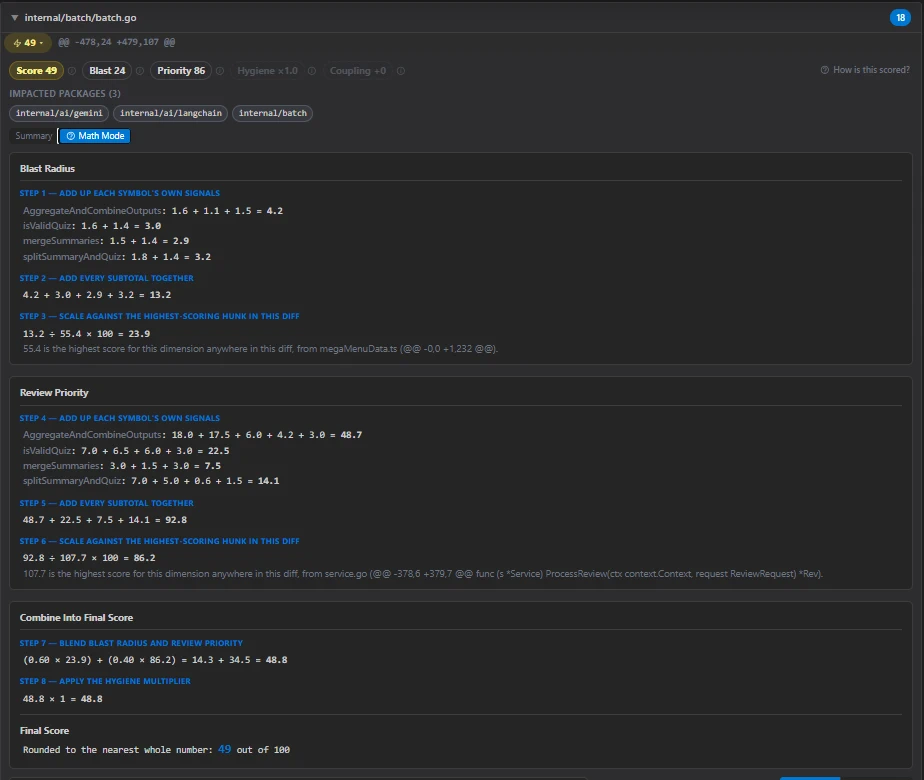Screen dimensions: 924x780
Task: Click AggregateAndCombineOutputs row totaling 4.2
Action: [x=153, y=211]
